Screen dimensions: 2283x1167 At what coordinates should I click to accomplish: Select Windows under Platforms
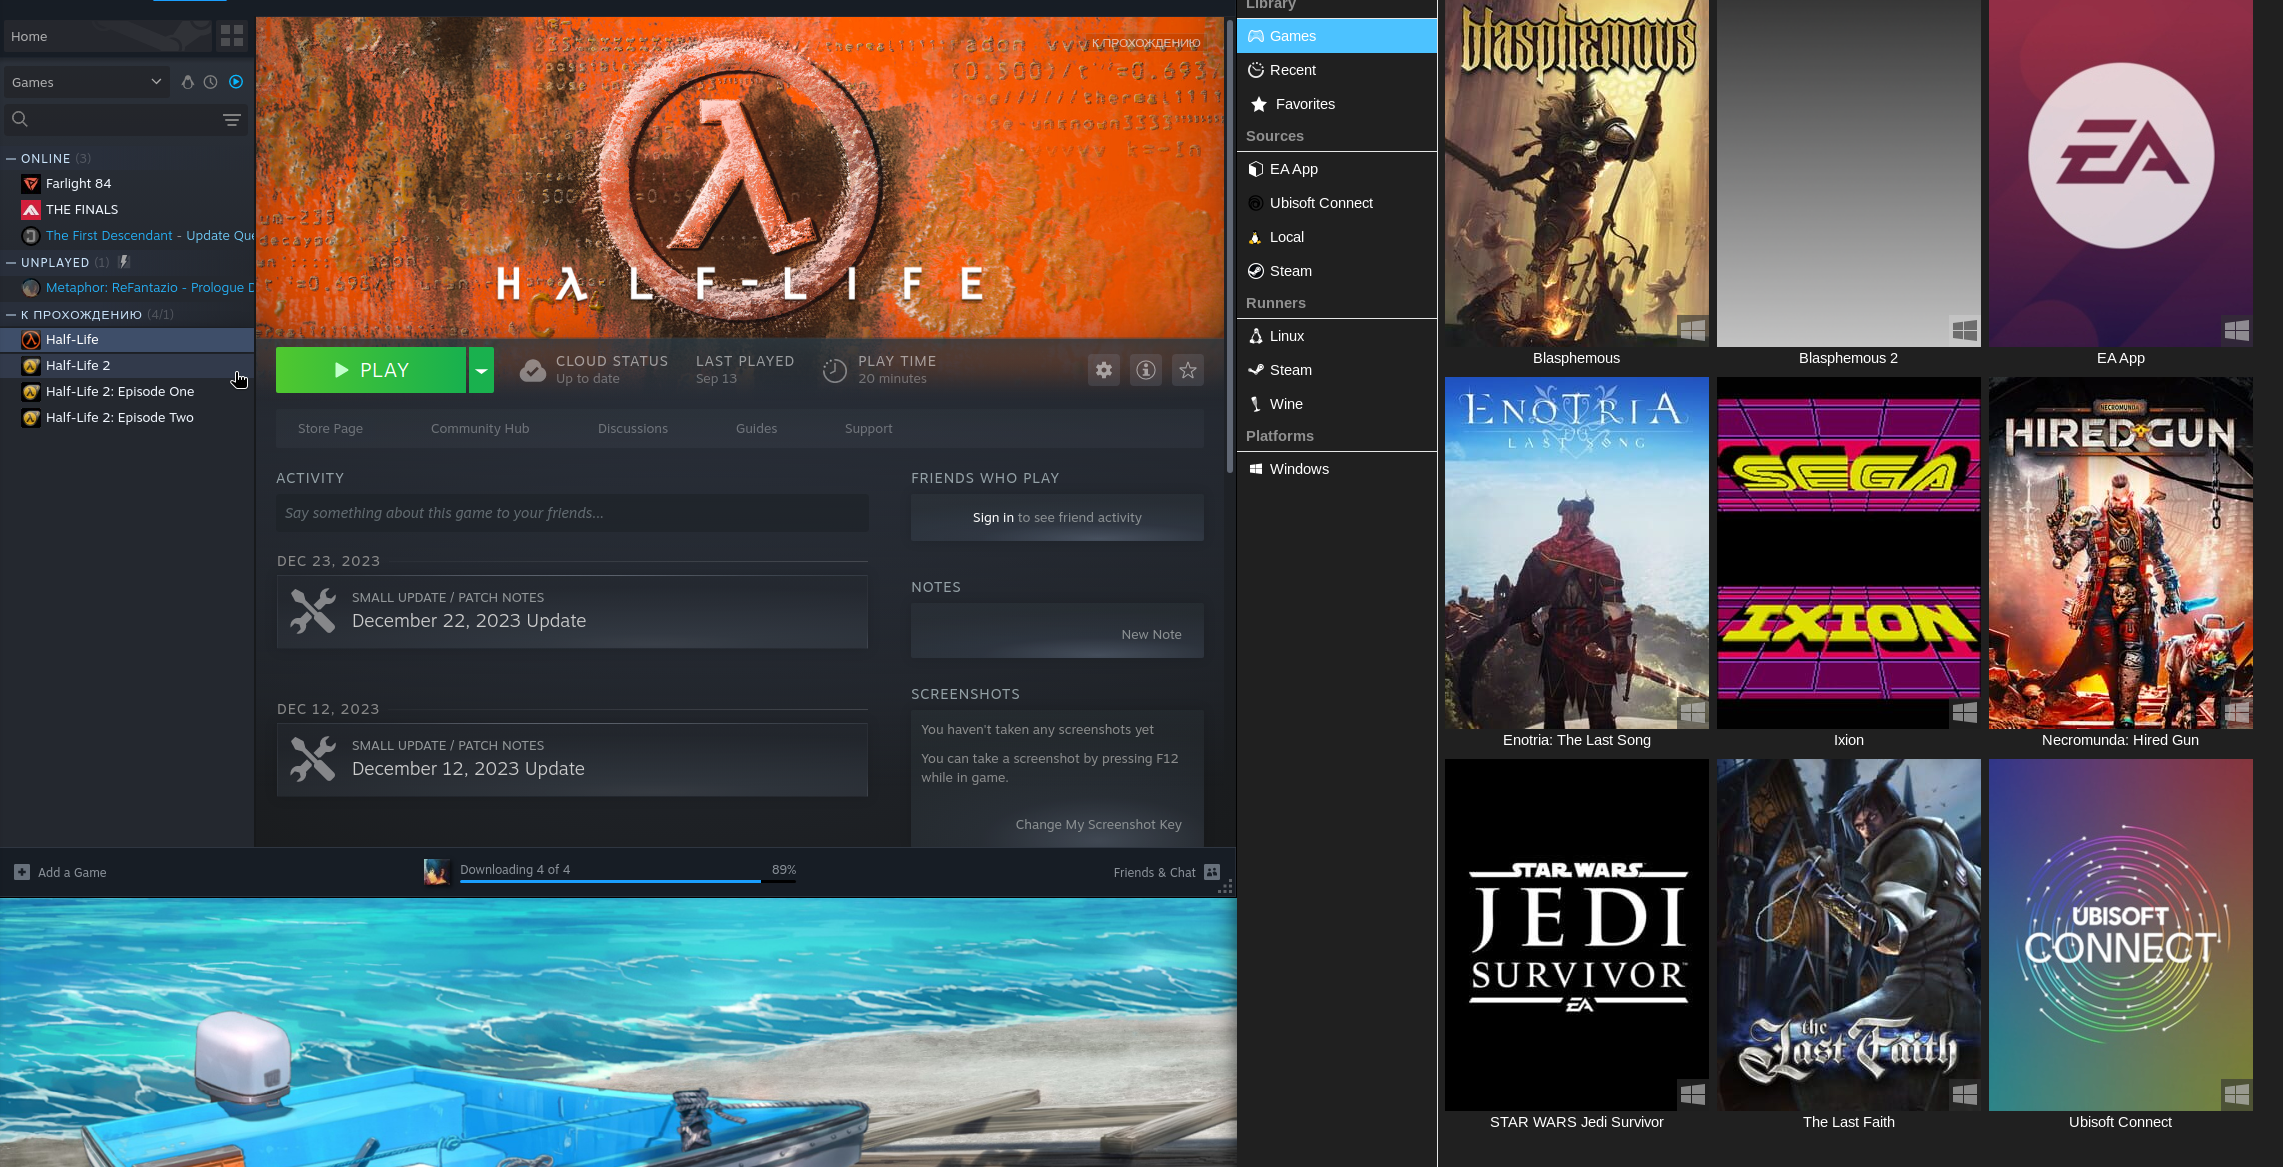(x=1337, y=469)
